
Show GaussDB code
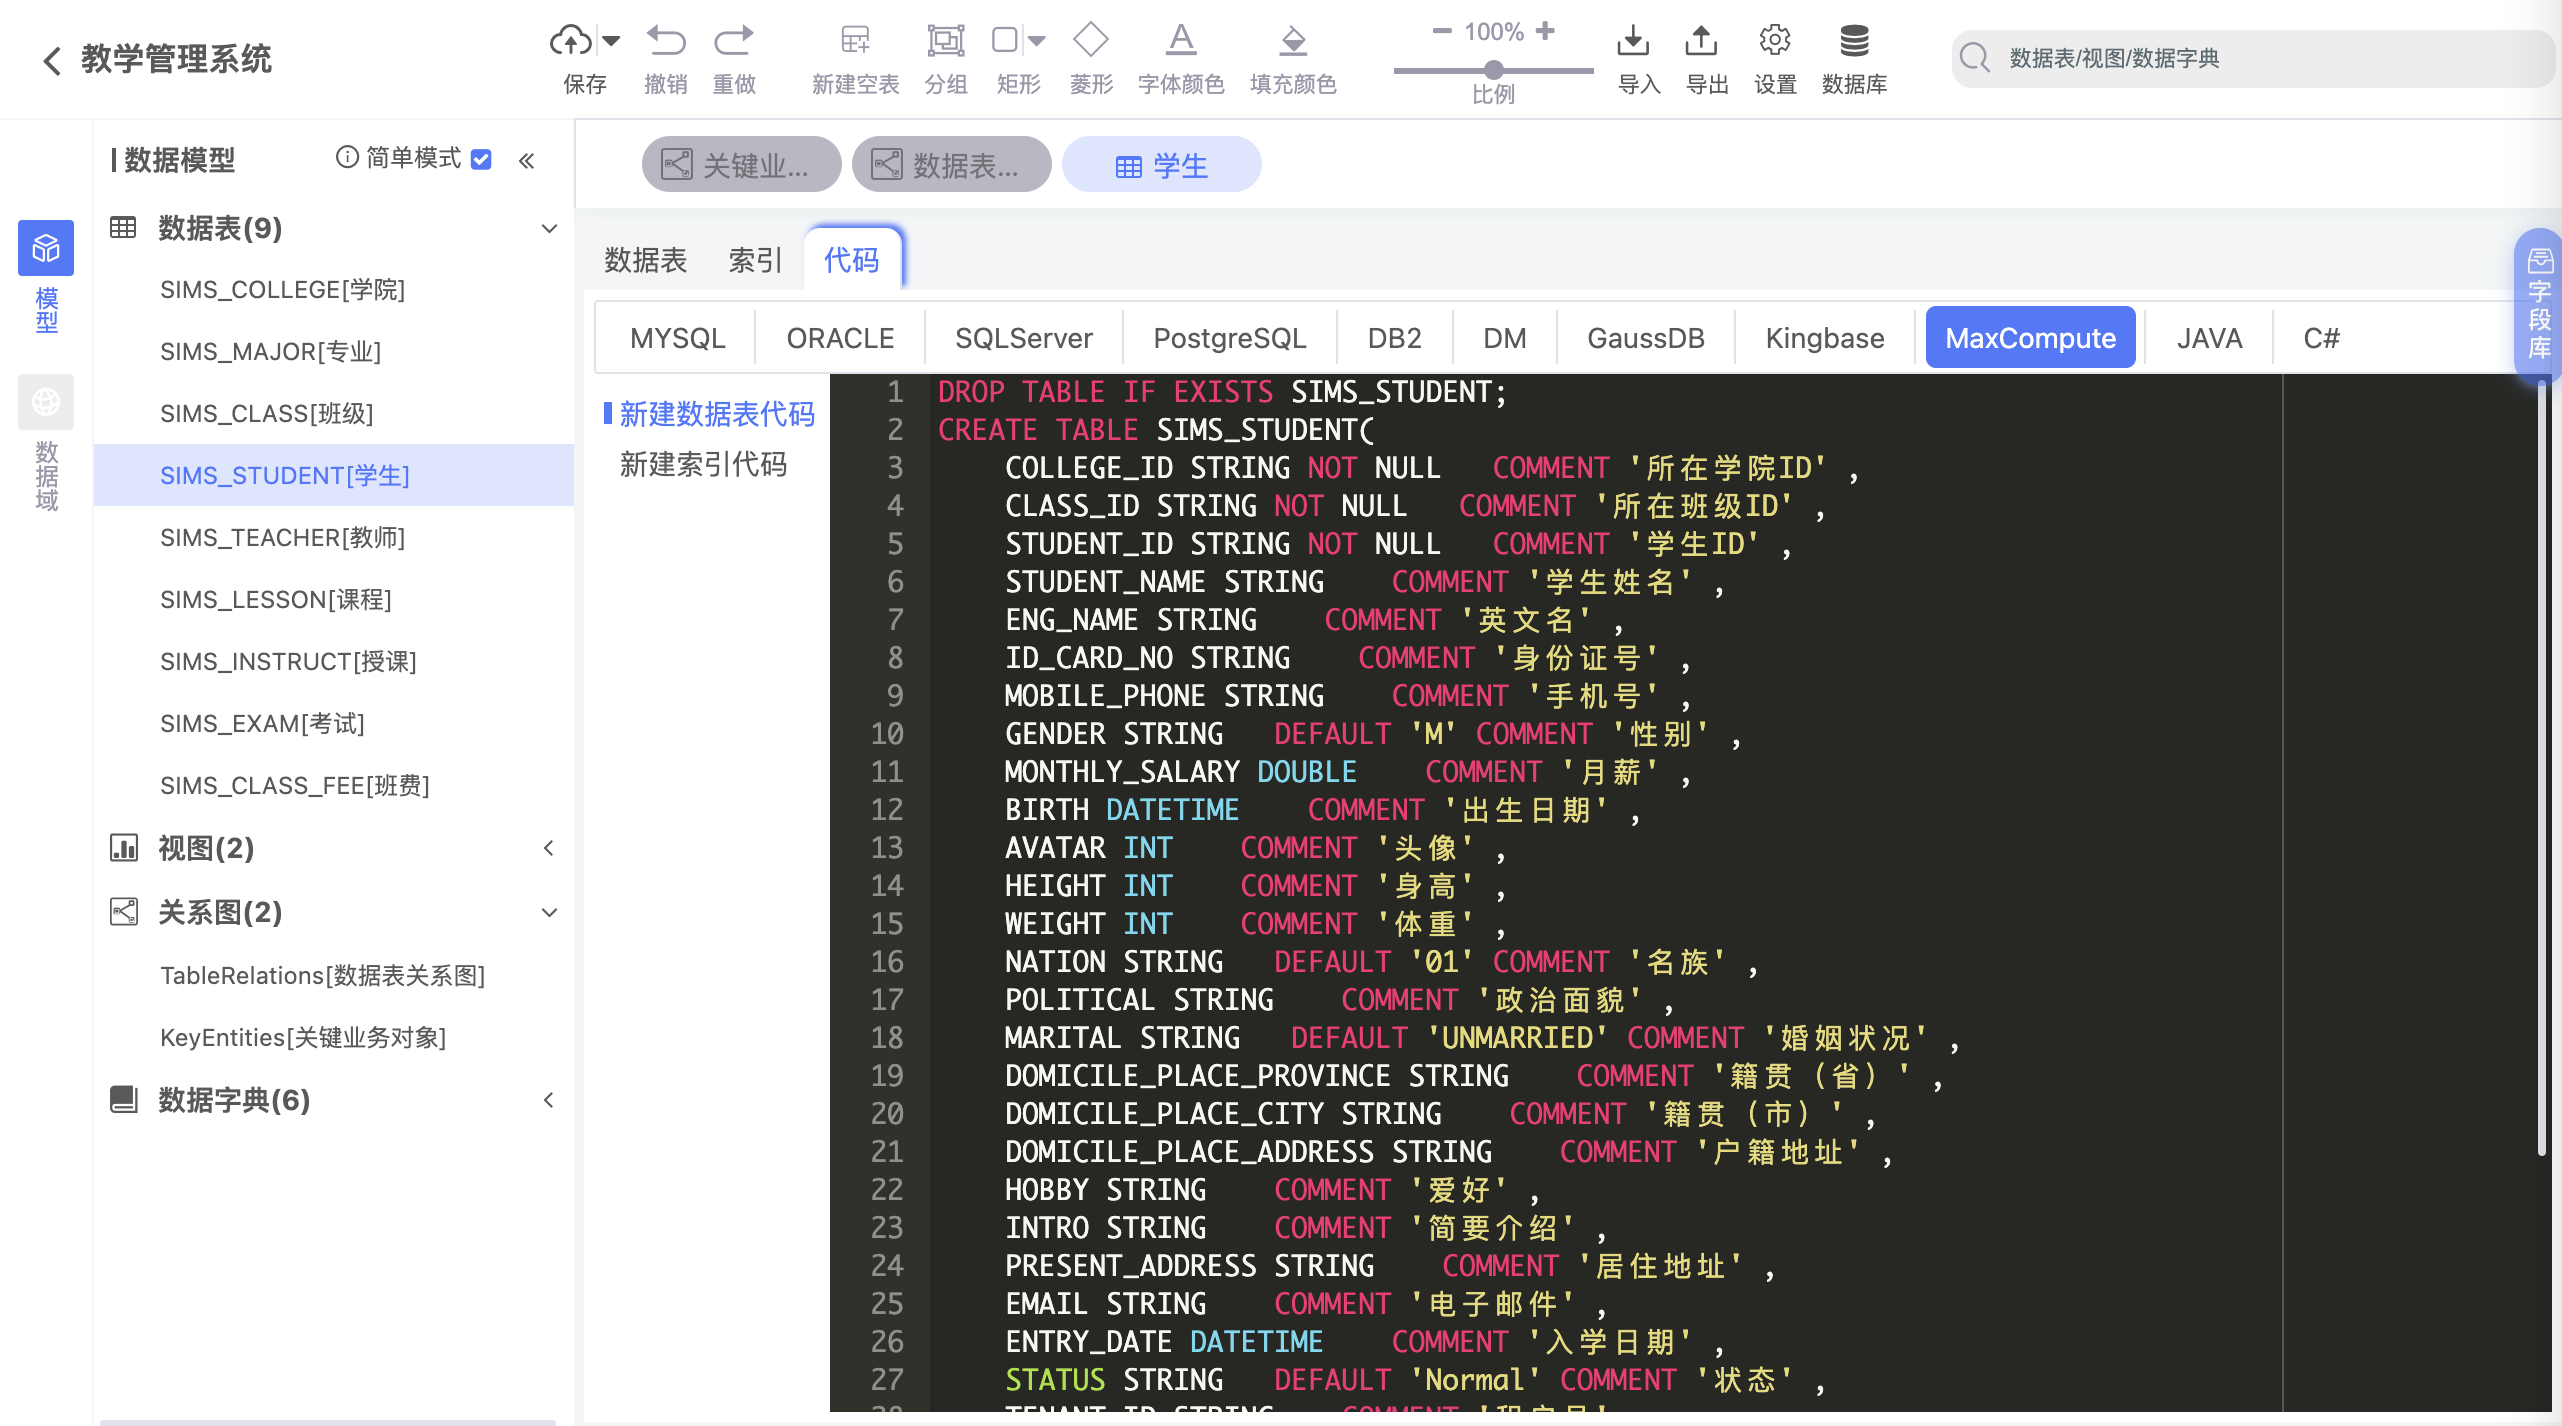pos(1645,338)
